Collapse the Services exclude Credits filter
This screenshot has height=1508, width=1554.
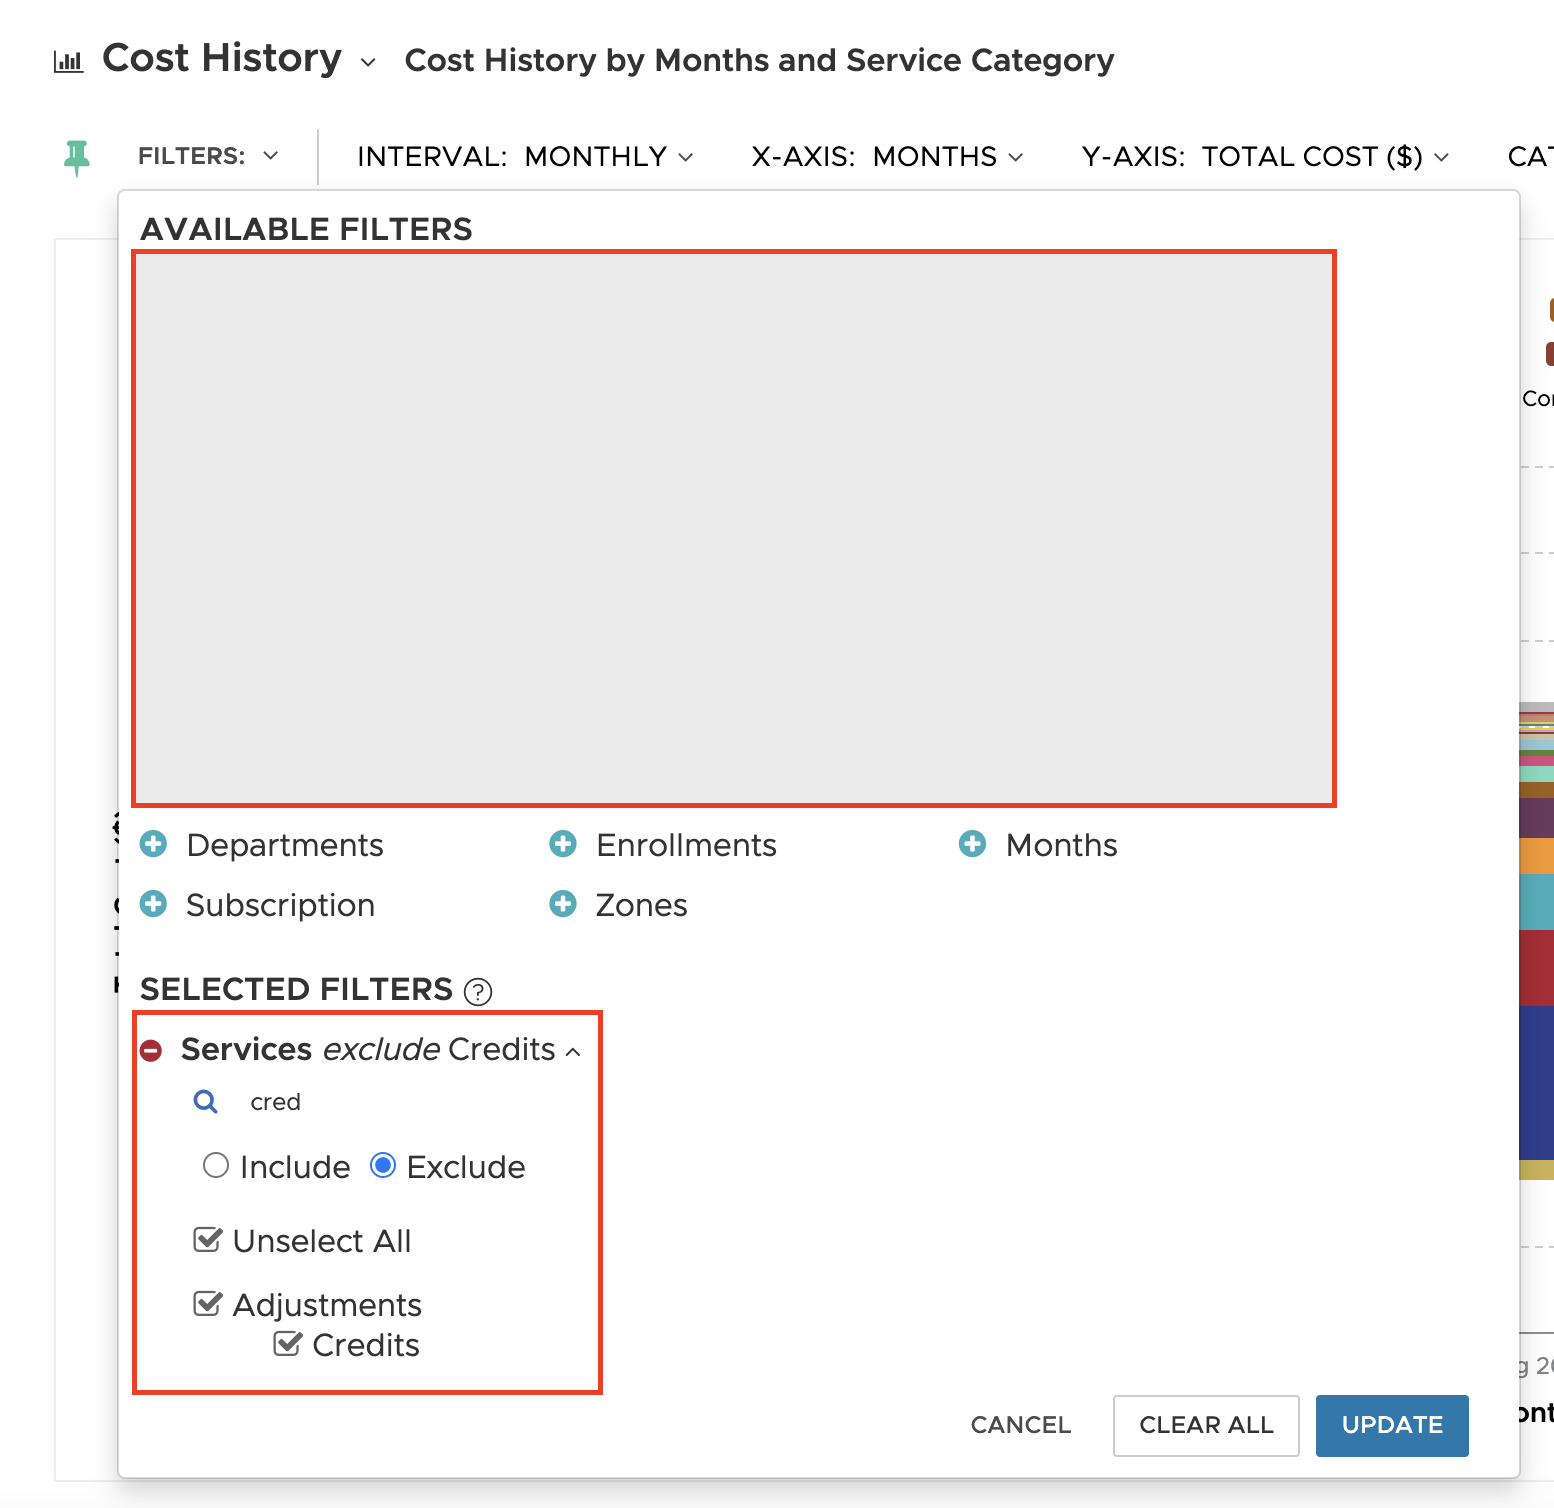coord(573,1051)
